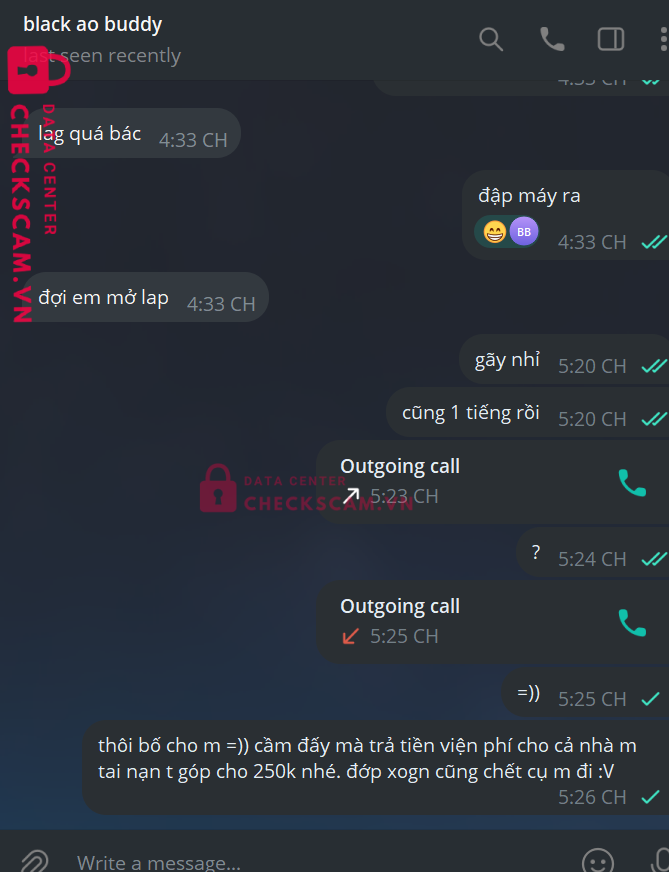Screen dimensions: 669x872
Task: Toggle the right sidebar panel icon
Action: click(x=611, y=39)
